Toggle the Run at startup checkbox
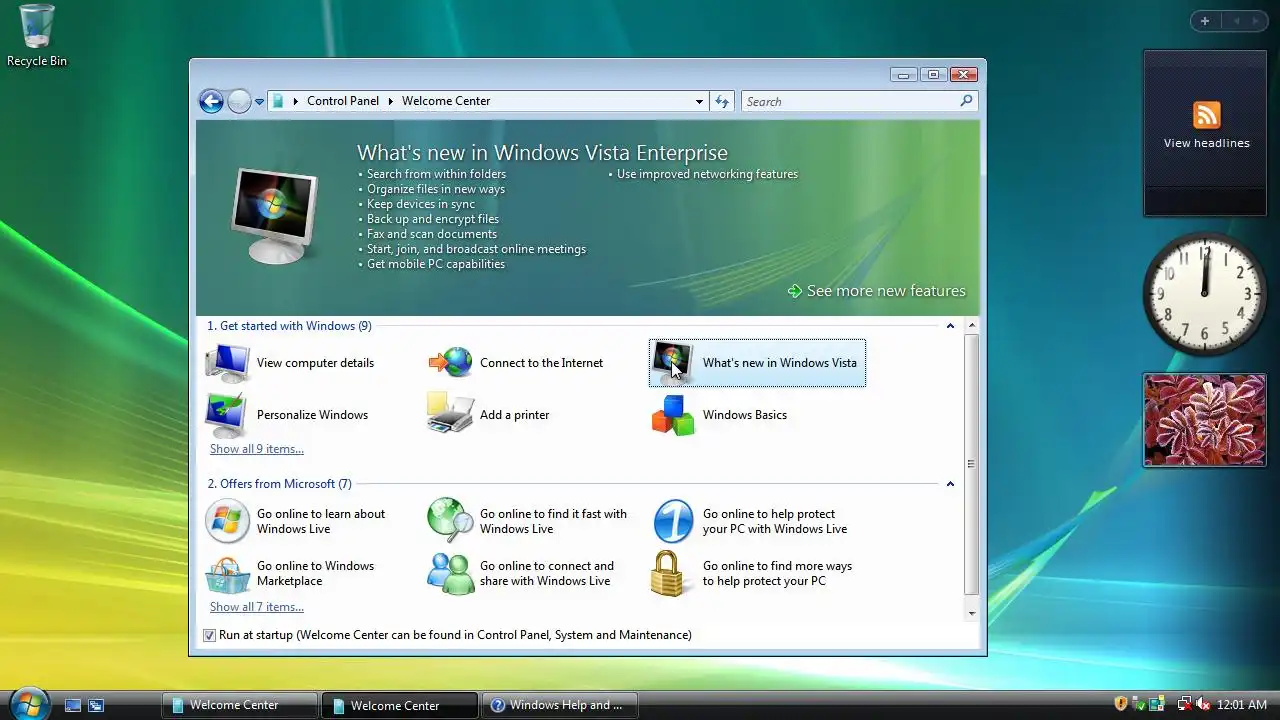The image size is (1280, 720). coord(209,635)
